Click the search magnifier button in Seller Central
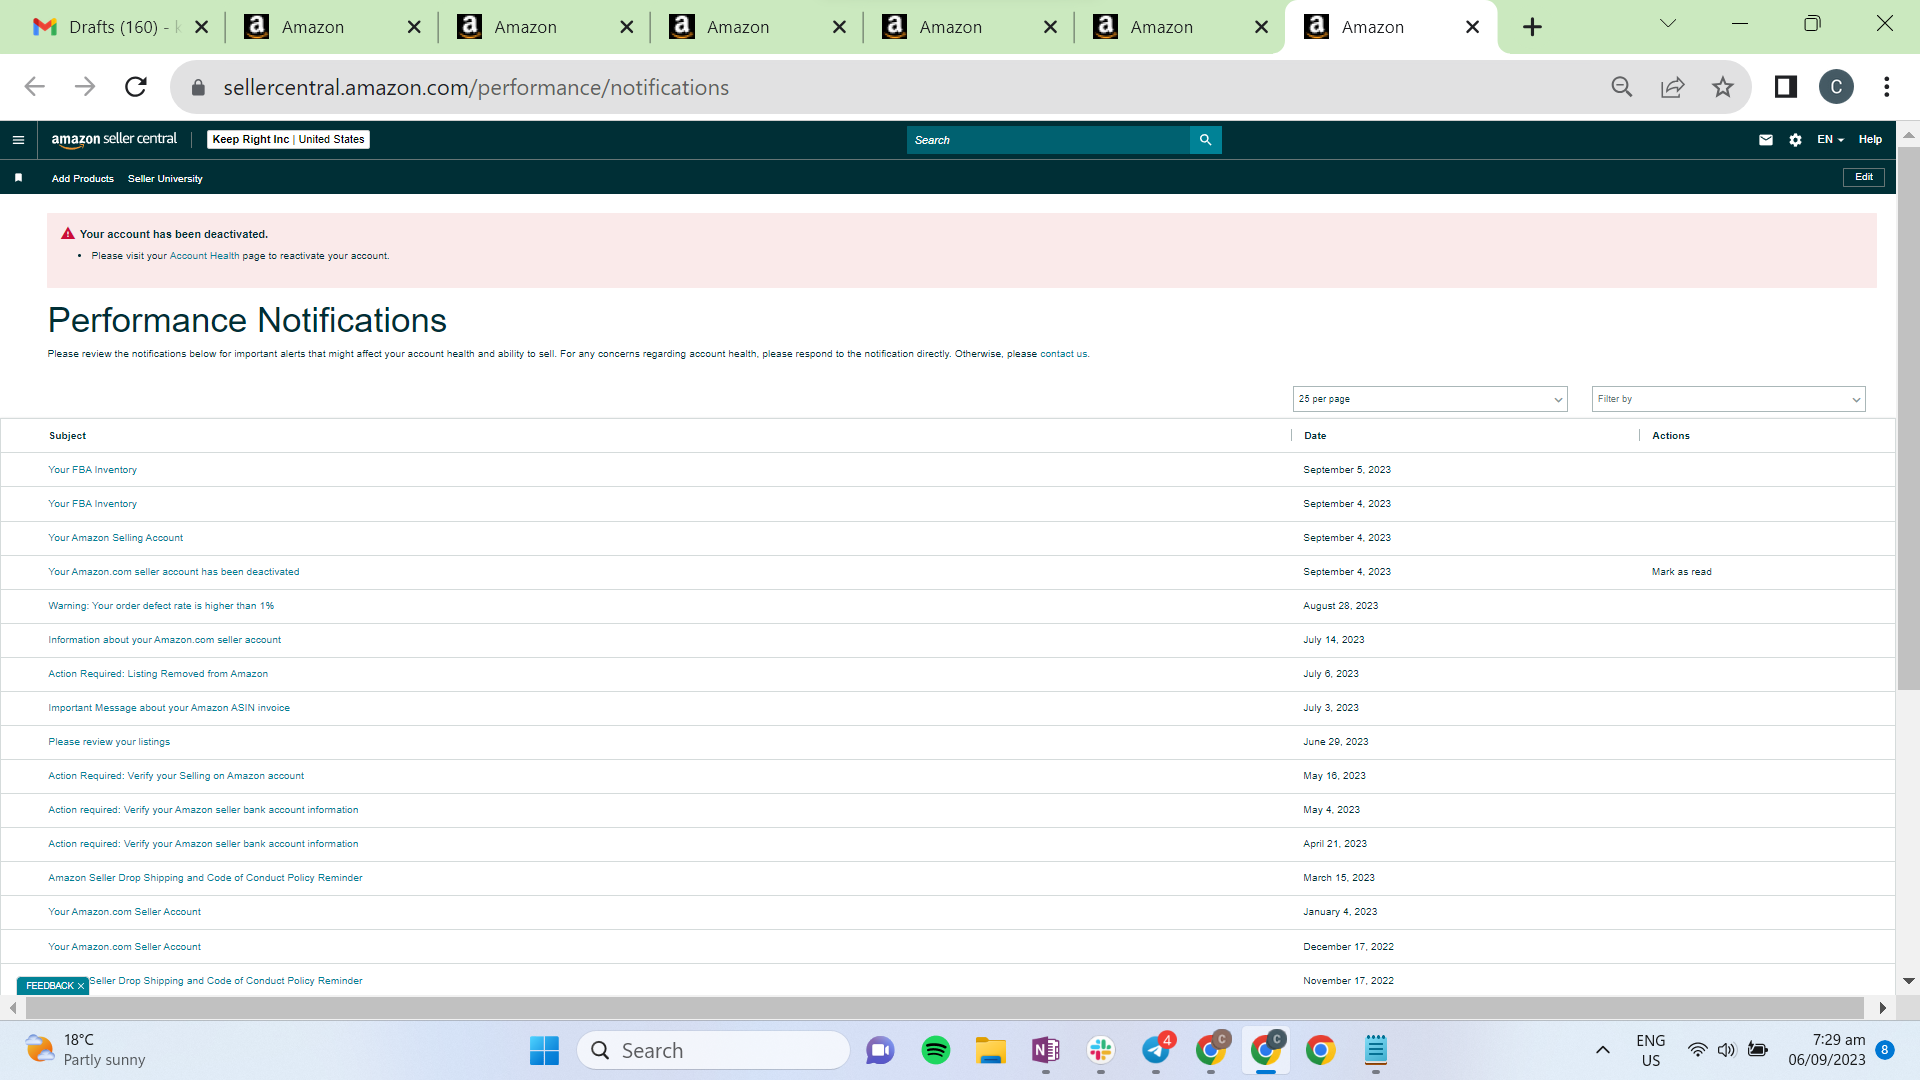 point(1205,140)
